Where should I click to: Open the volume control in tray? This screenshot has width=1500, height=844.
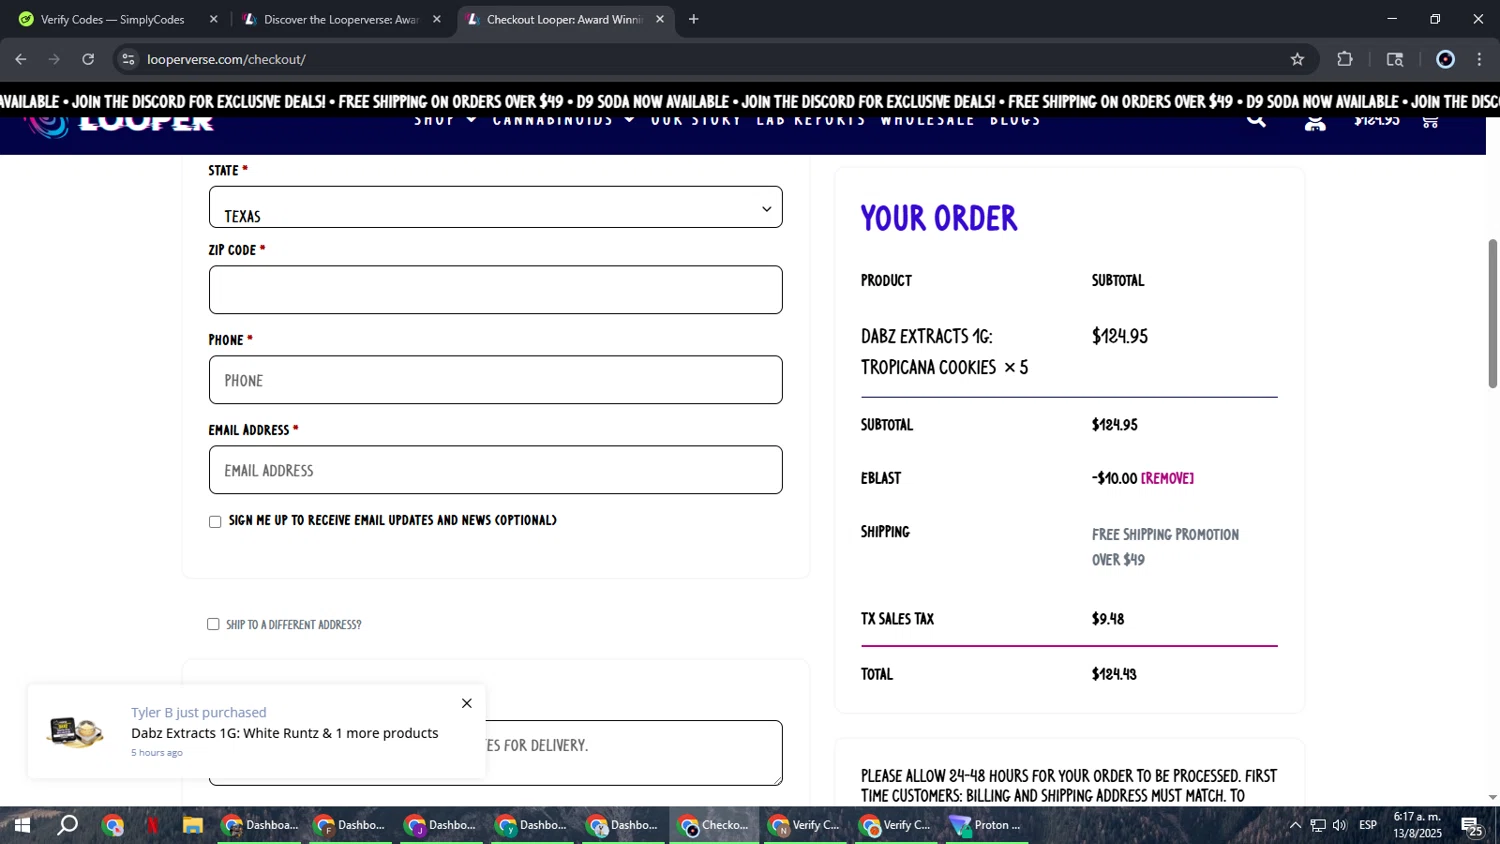tap(1340, 825)
